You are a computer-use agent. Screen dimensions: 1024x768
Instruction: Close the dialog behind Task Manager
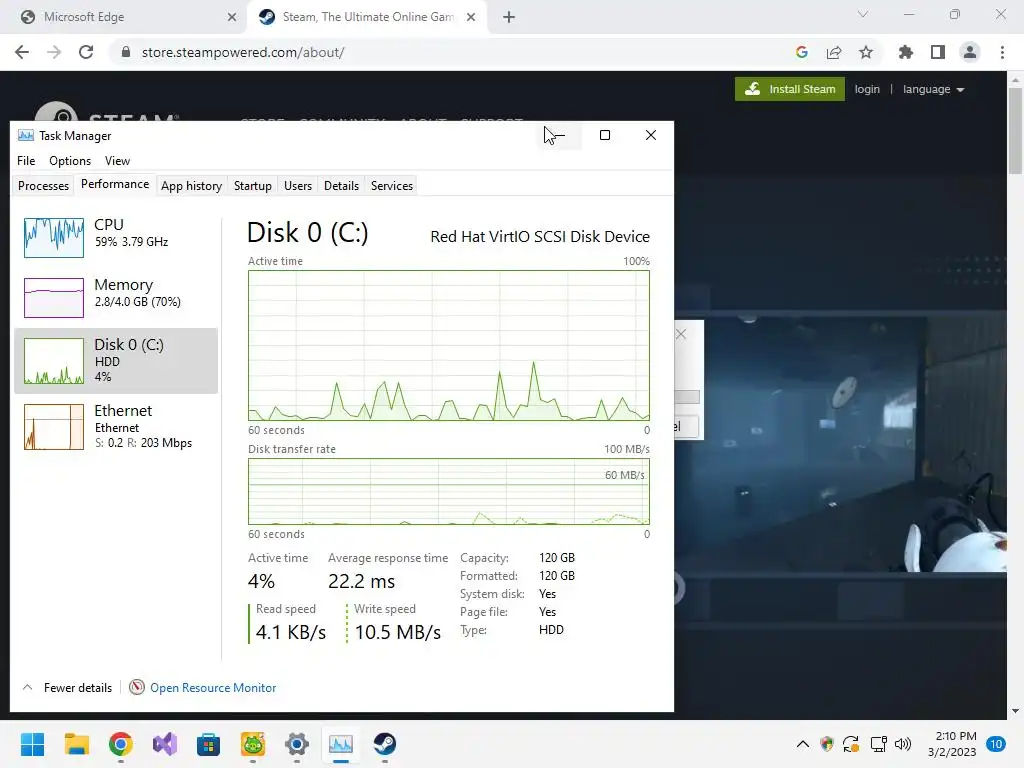(x=681, y=334)
